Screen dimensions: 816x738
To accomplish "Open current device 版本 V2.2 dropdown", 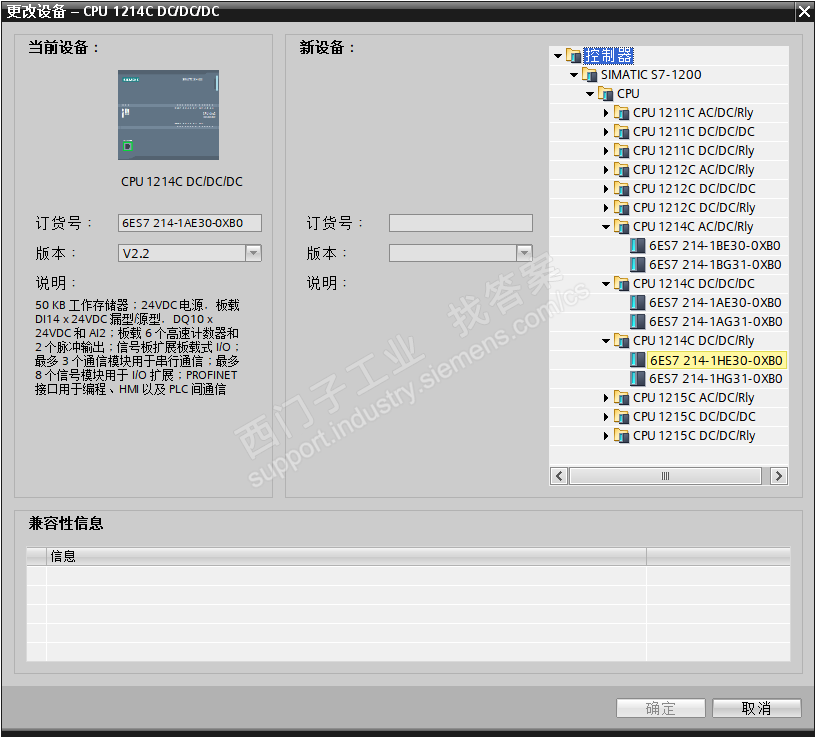I will [x=253, y=253].
